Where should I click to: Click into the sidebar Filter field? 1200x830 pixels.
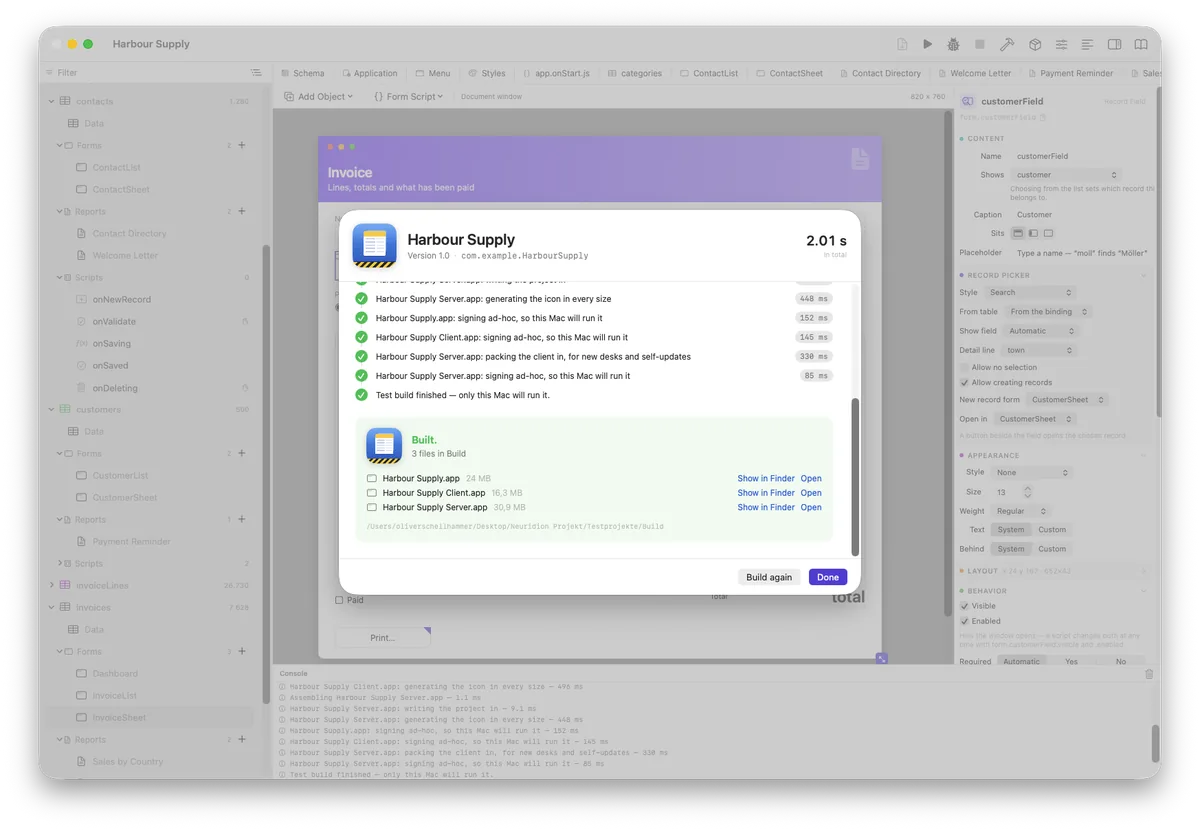click(x=150, y=73)
